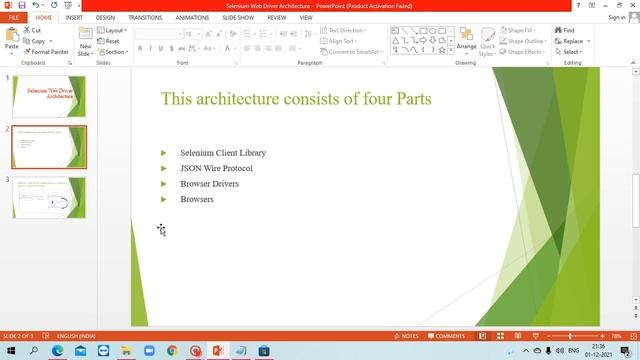Open the font name combo box

click(x=158, y=34)
